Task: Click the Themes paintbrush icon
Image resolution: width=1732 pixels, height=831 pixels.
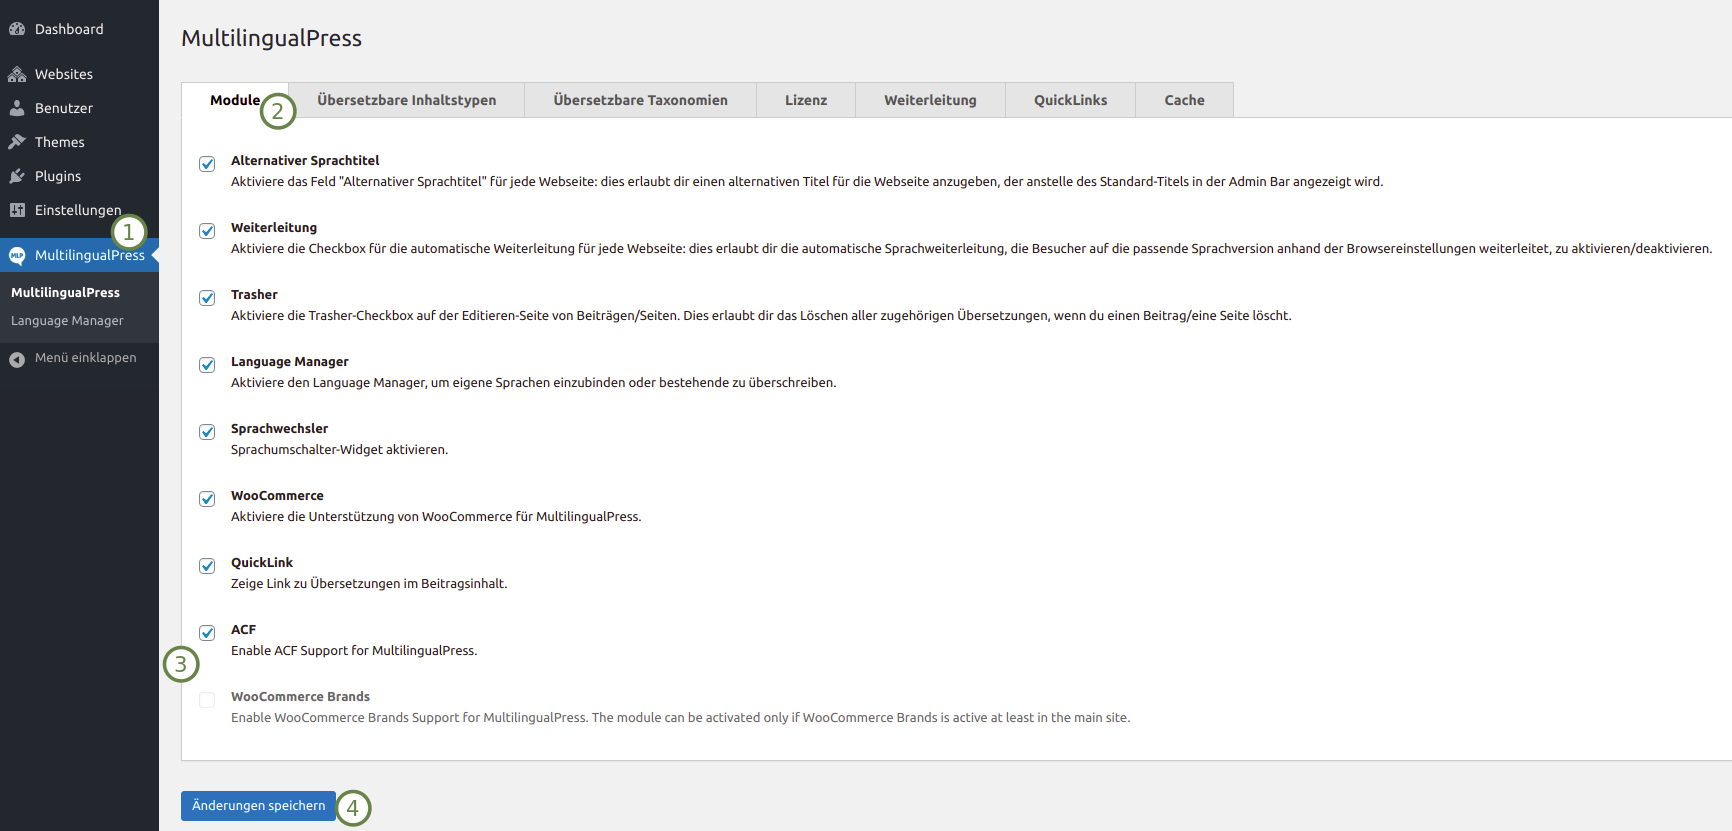Action: click(17, 142)
